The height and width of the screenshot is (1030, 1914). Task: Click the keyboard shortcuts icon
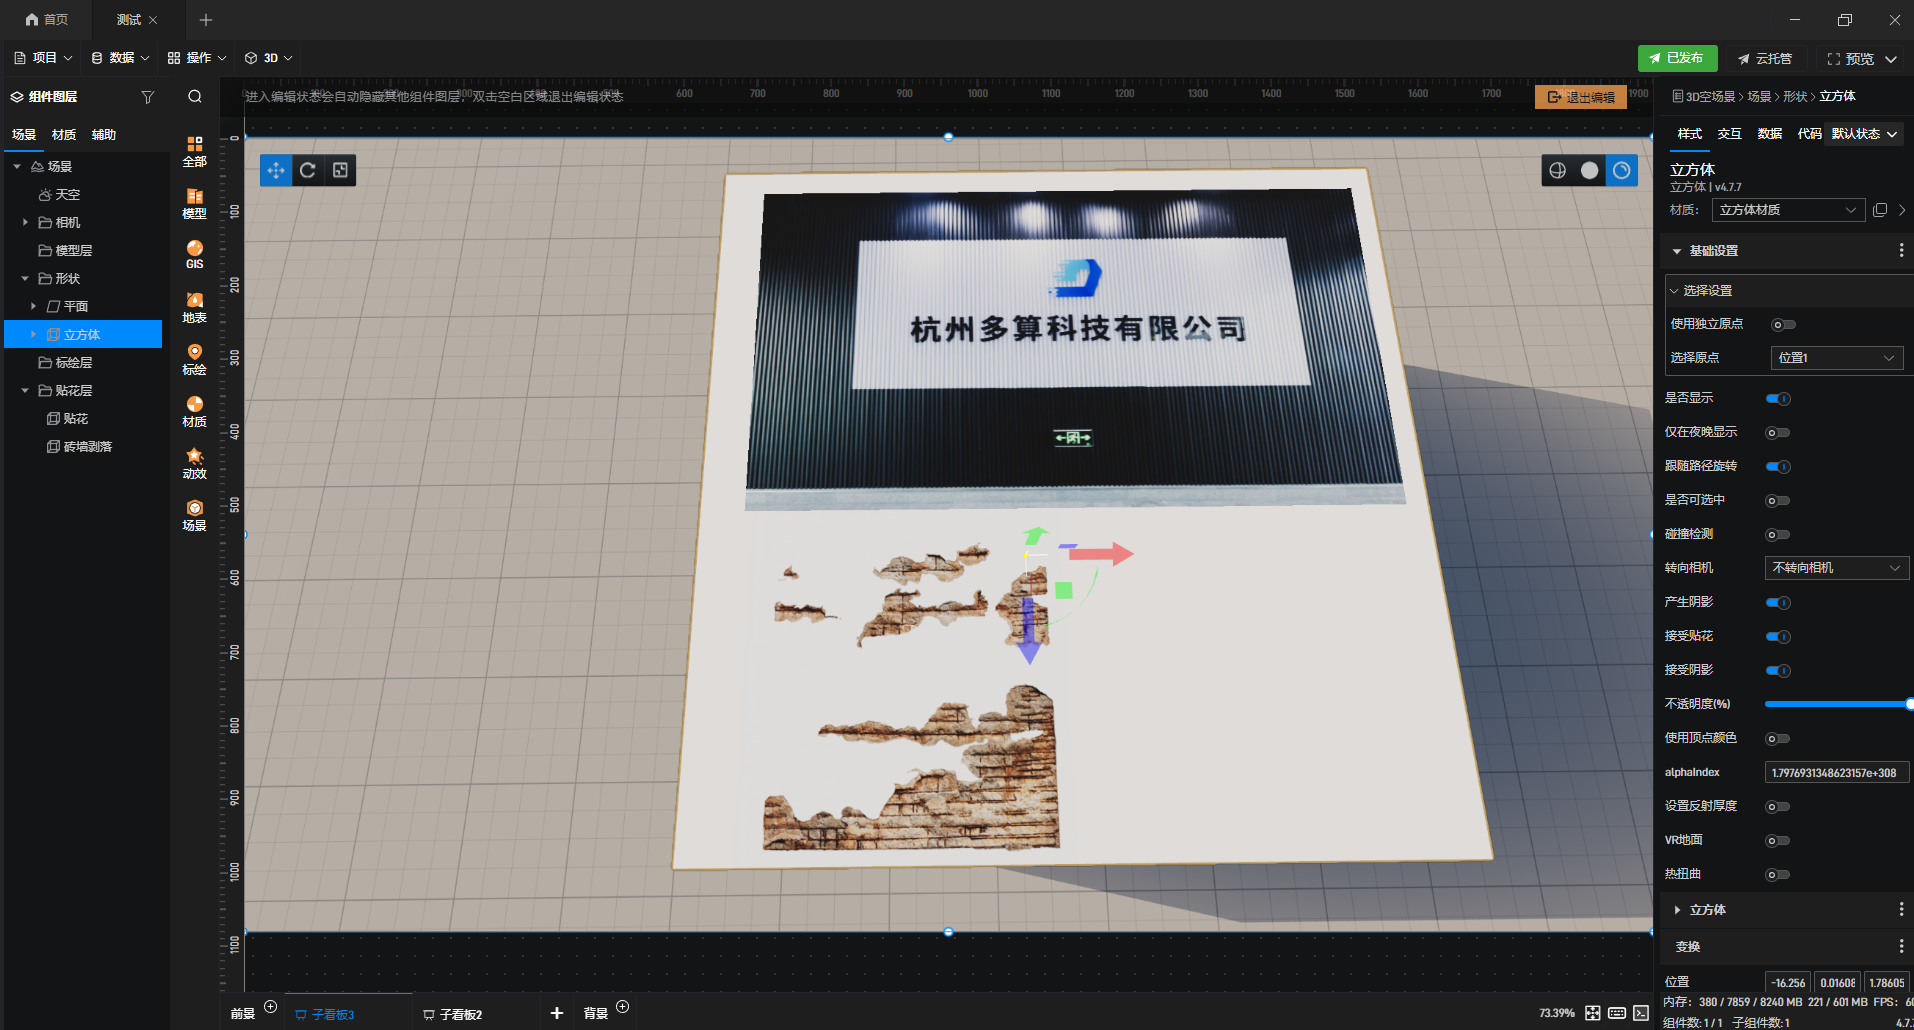[1617, 1013]
